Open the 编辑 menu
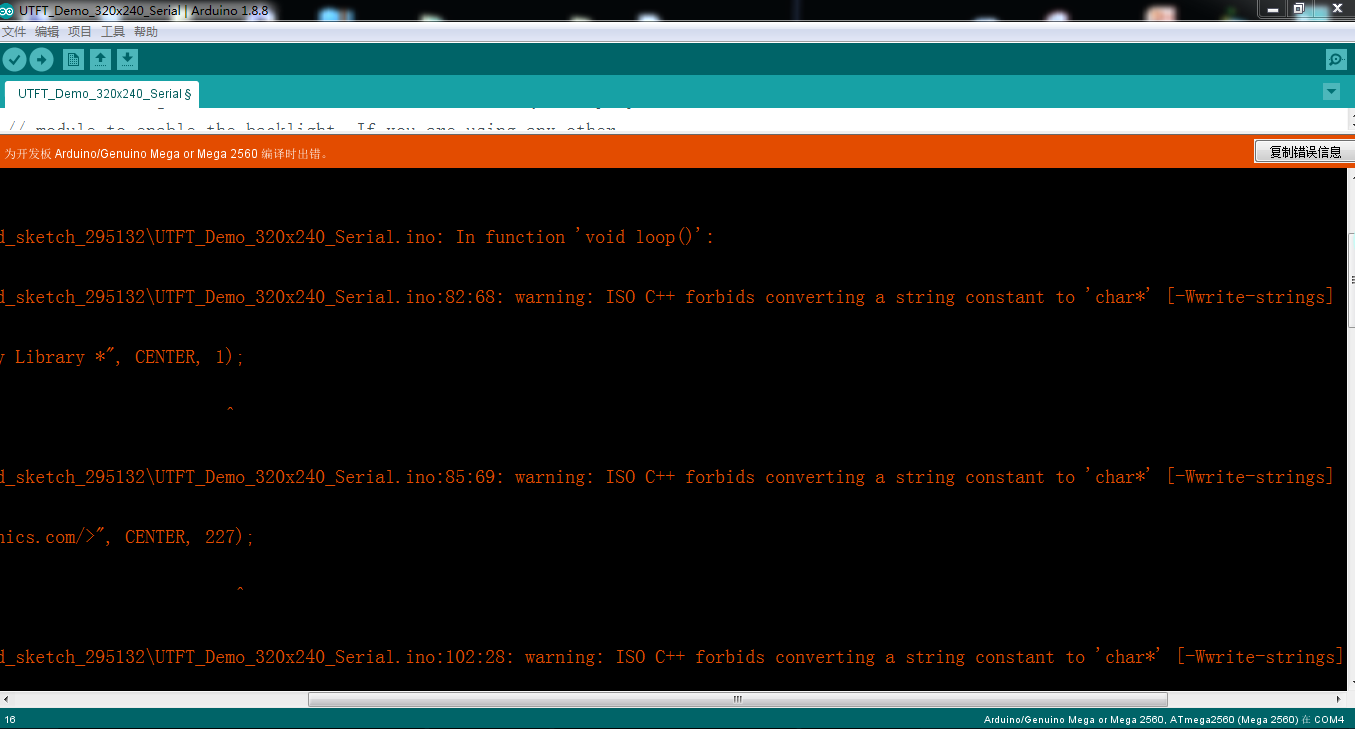The height and width of the screenshot is (729, 1355). pyautogui.click(x=47, y=32)
